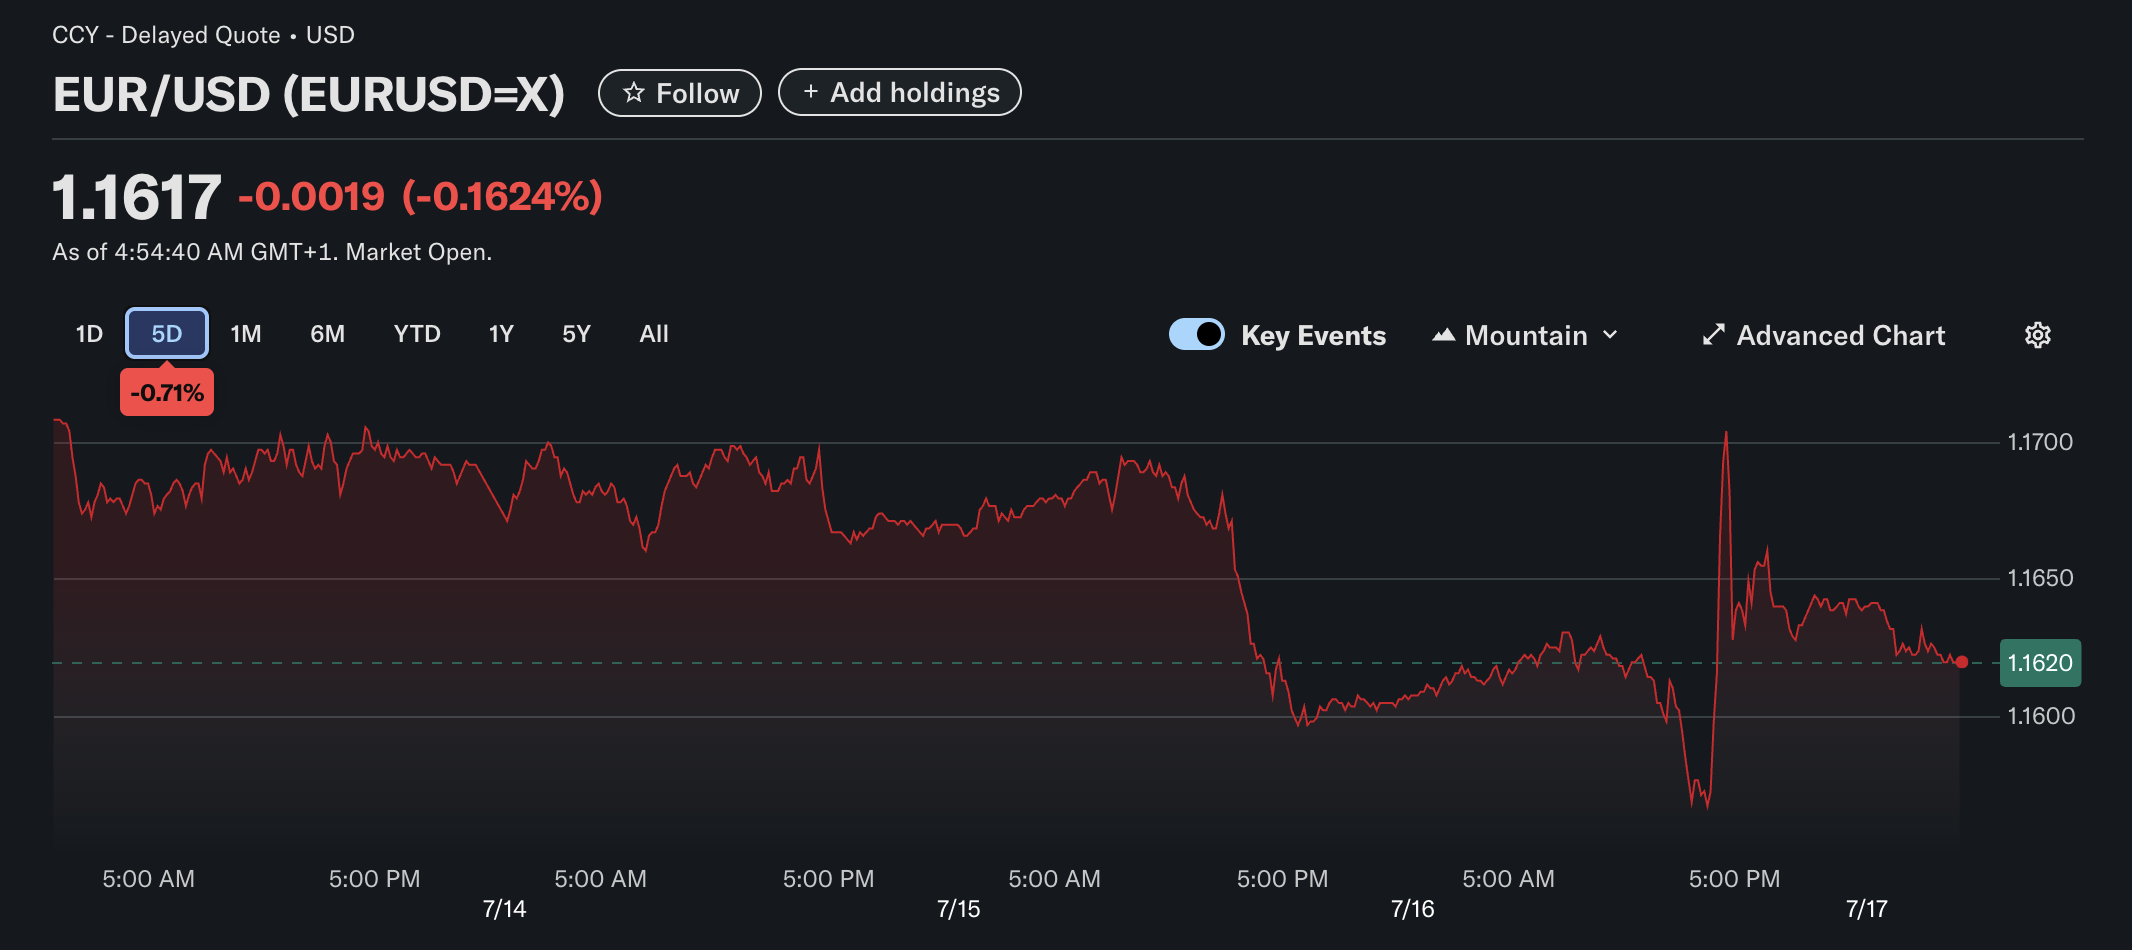The image size is (2132, 950).
Task: Click the 1.1617 current price
Action: point(136,197)
